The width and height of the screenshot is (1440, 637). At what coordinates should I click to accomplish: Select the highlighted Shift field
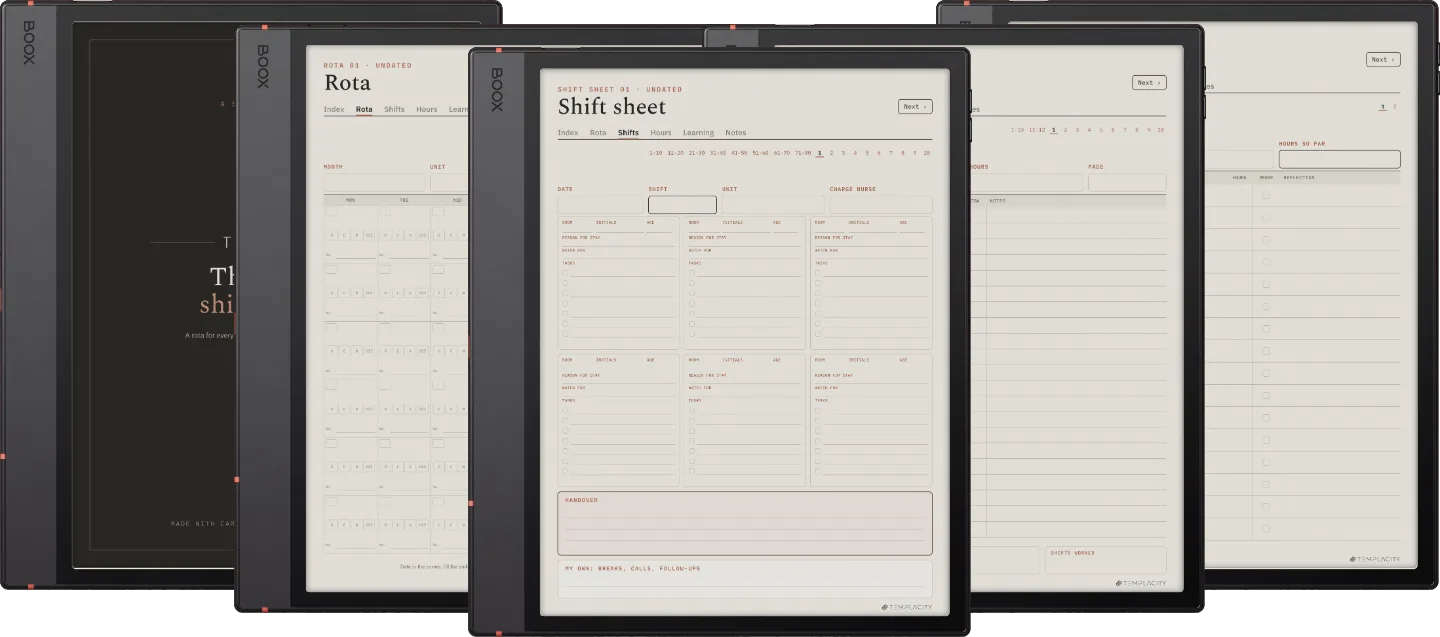682,204
